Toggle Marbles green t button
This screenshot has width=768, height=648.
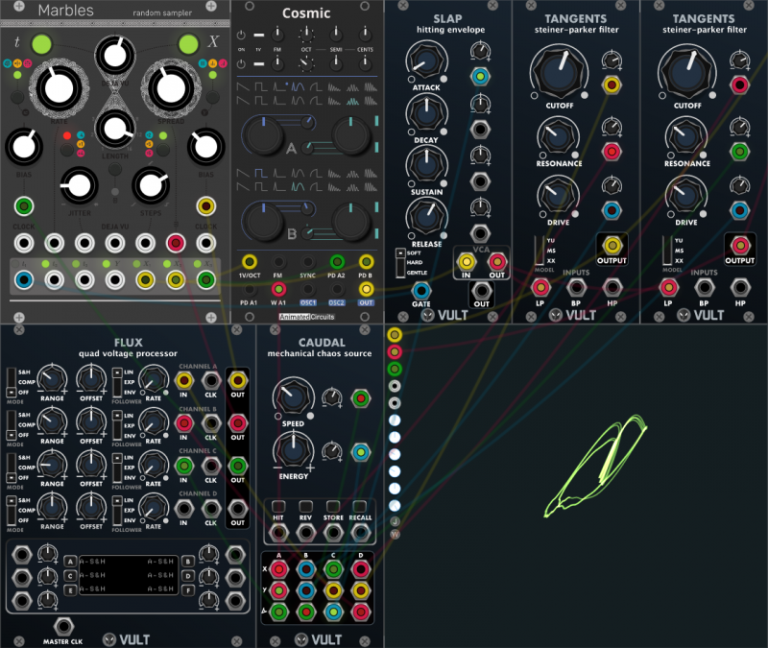pos(42,45)
